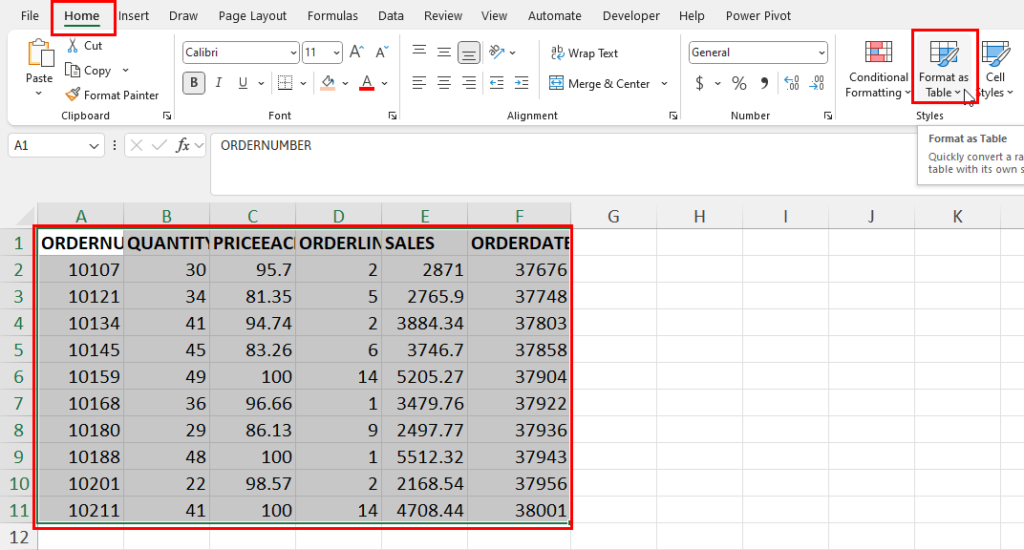This screenshot has width=1024, height=550.
Task: Toggle bottom vertical alignment
Action: [469, 52]
